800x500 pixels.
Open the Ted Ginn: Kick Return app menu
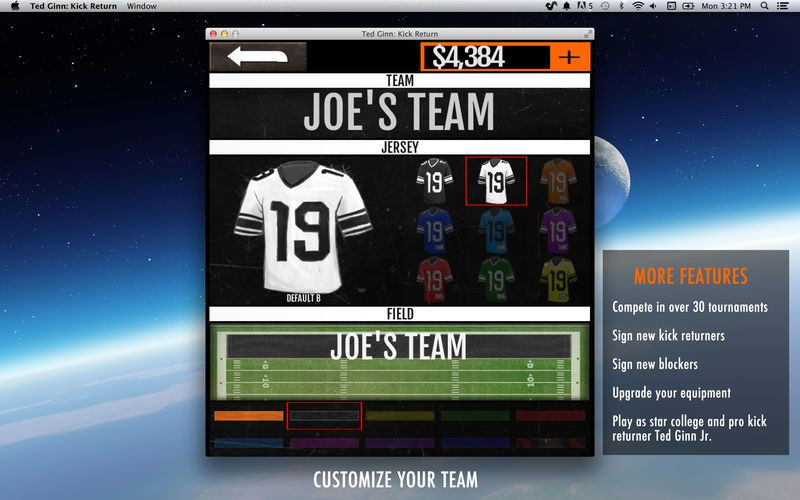tap(73, 6)
